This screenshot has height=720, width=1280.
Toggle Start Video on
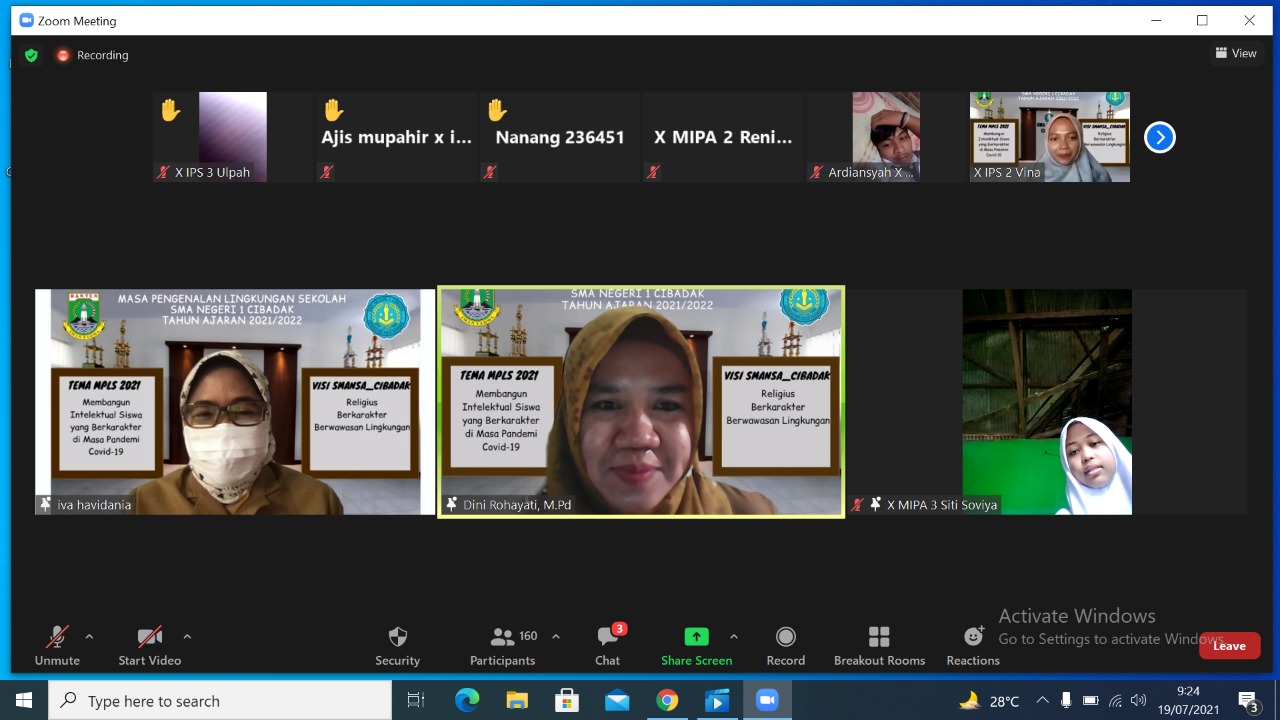[x=149, y=645]
